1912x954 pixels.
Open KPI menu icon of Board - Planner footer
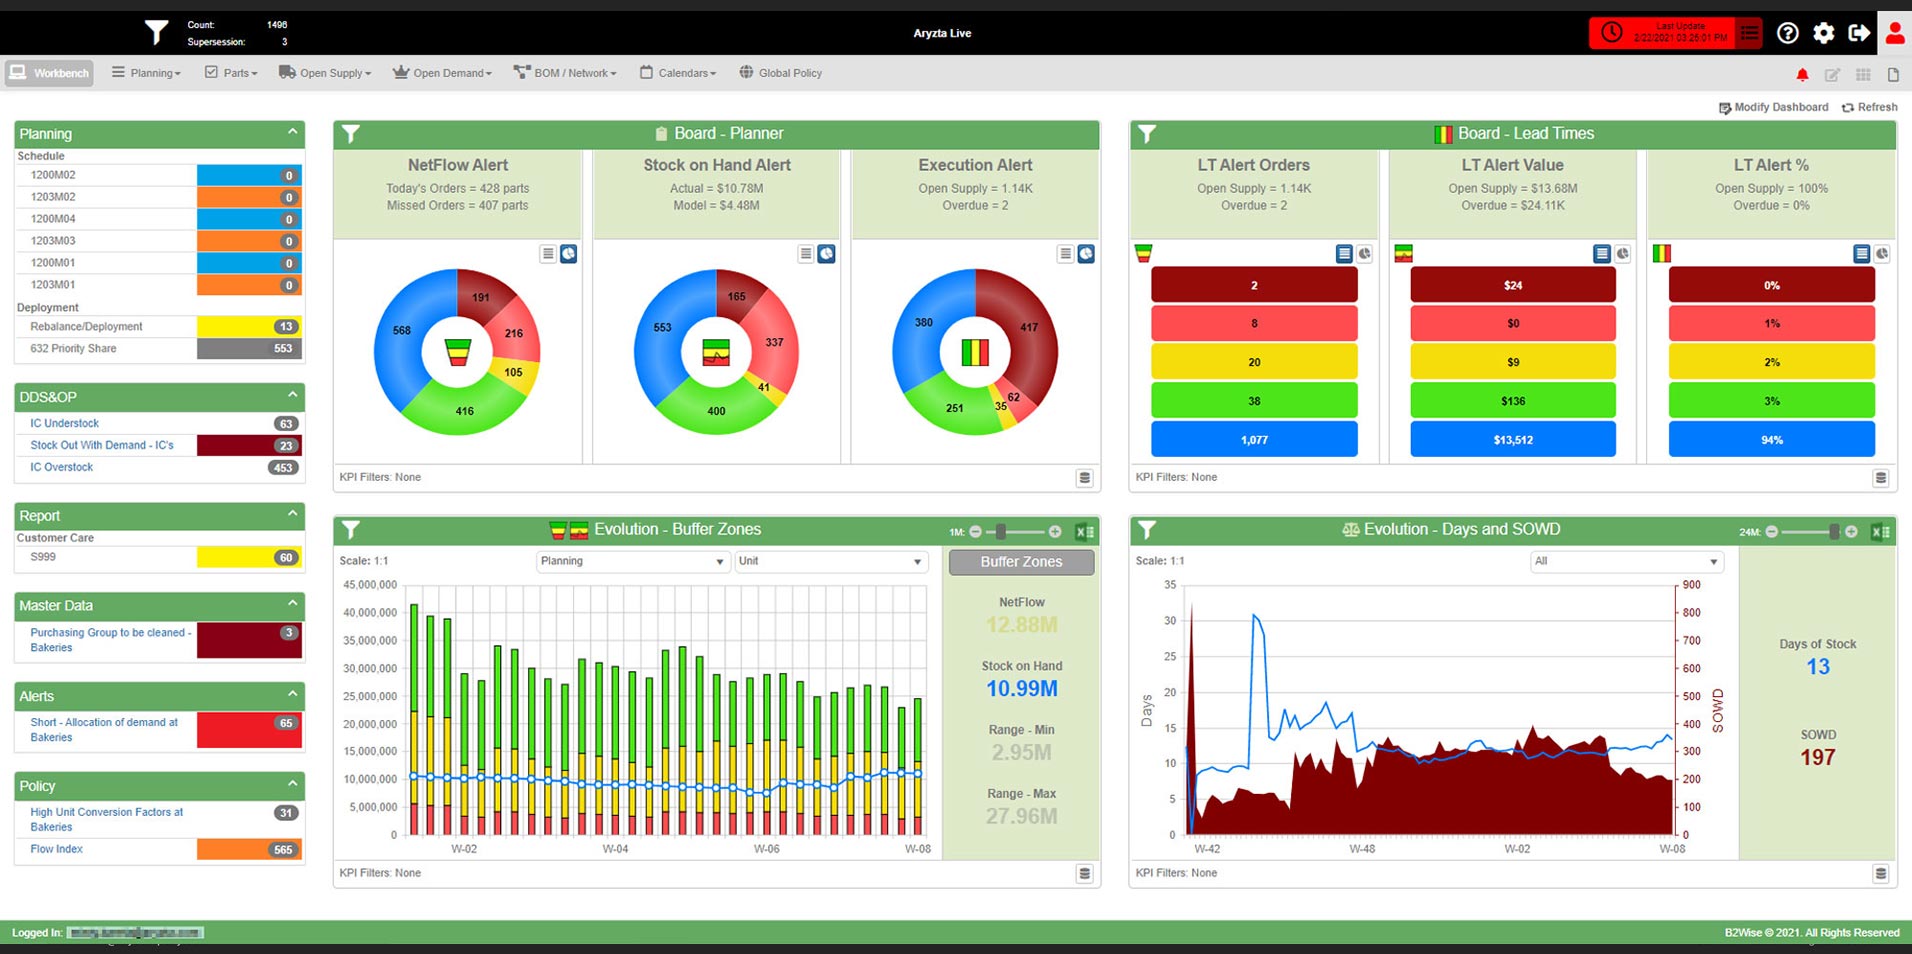tap(1084, 478)
